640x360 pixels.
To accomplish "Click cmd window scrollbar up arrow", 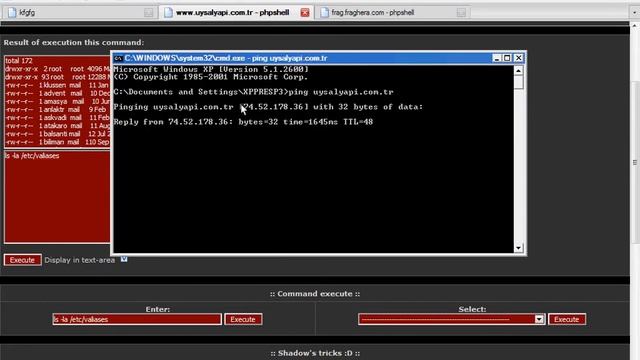I will coord(518,71).
